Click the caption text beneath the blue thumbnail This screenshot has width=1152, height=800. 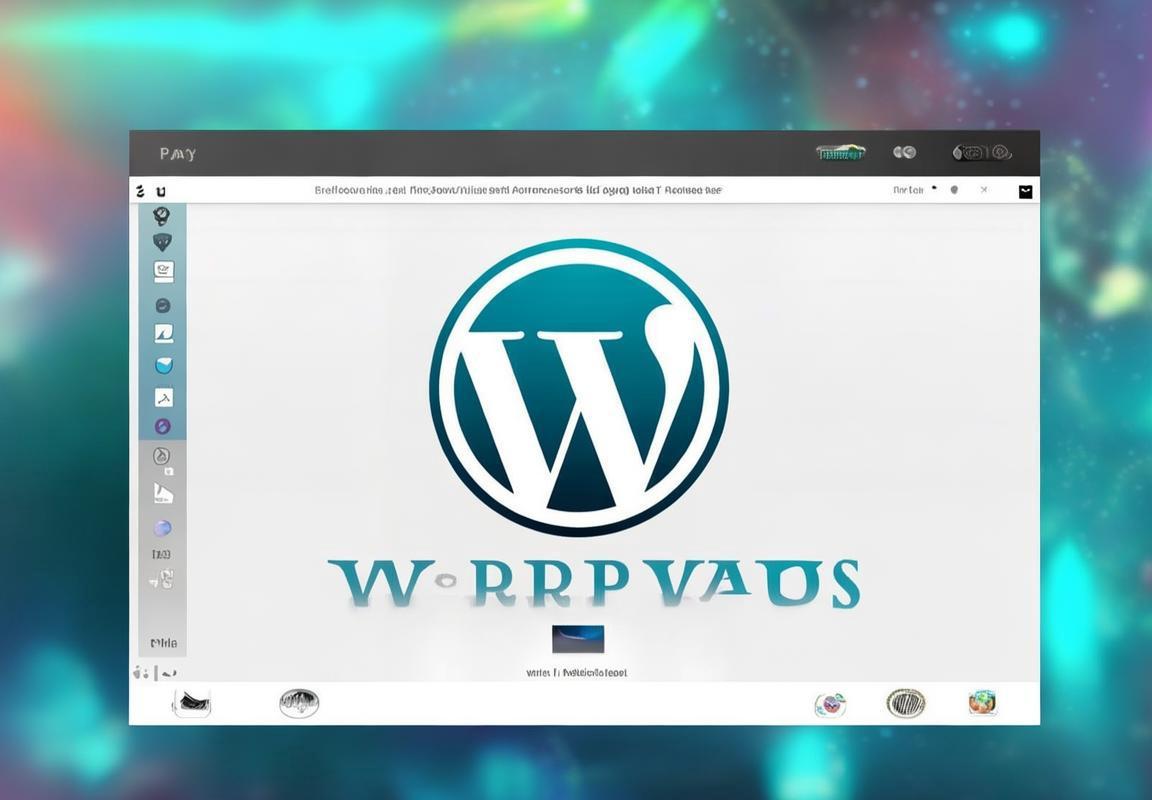[x=577, y=672]
